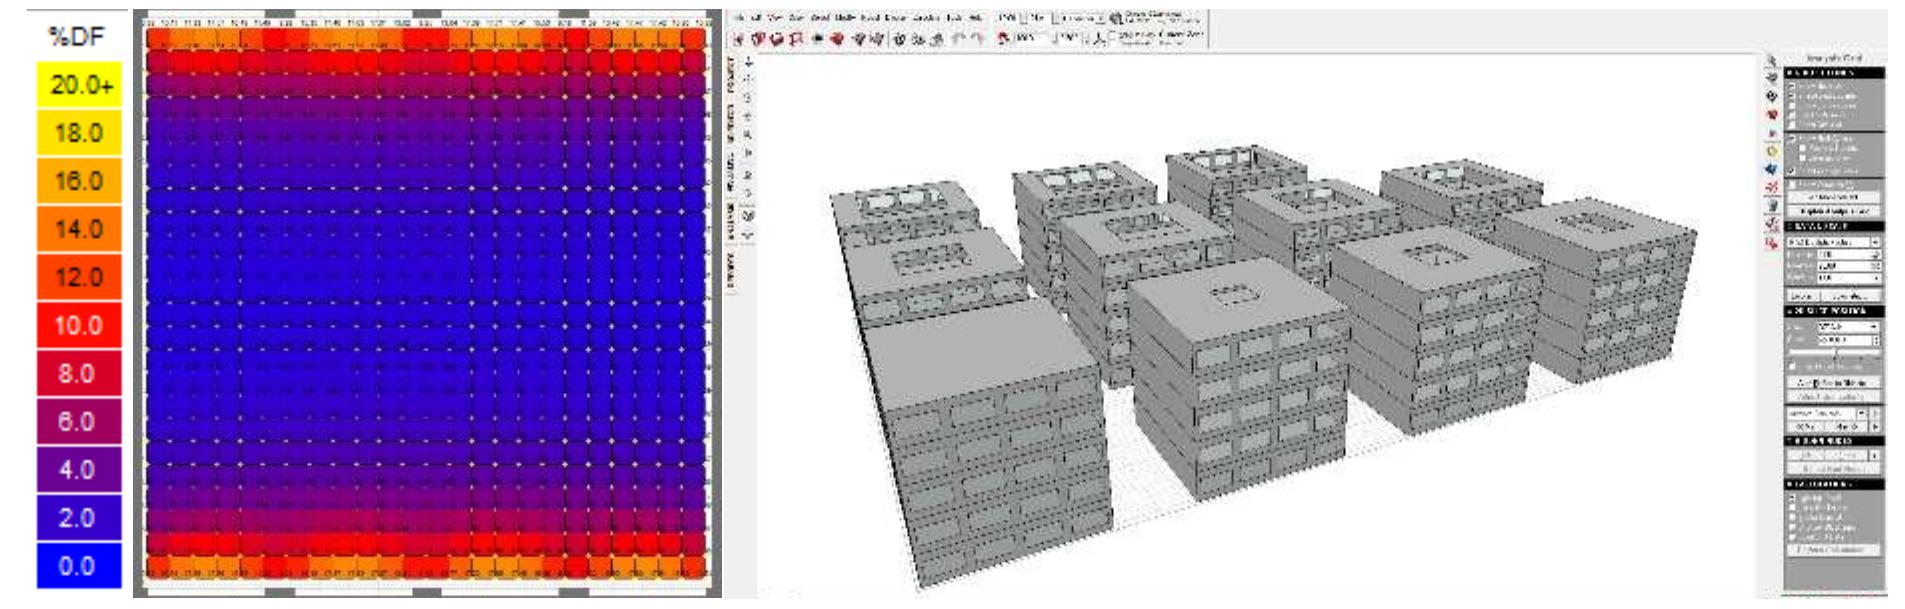Toggle Show Contour Lines checkbox
The height and width of the screenshot is (609, 1905).
pos(1793,106)
